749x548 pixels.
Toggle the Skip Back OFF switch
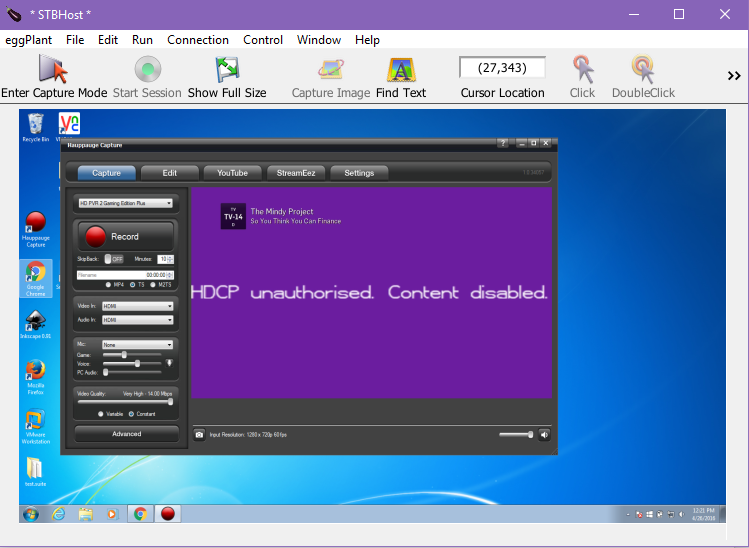pos(114,259)
